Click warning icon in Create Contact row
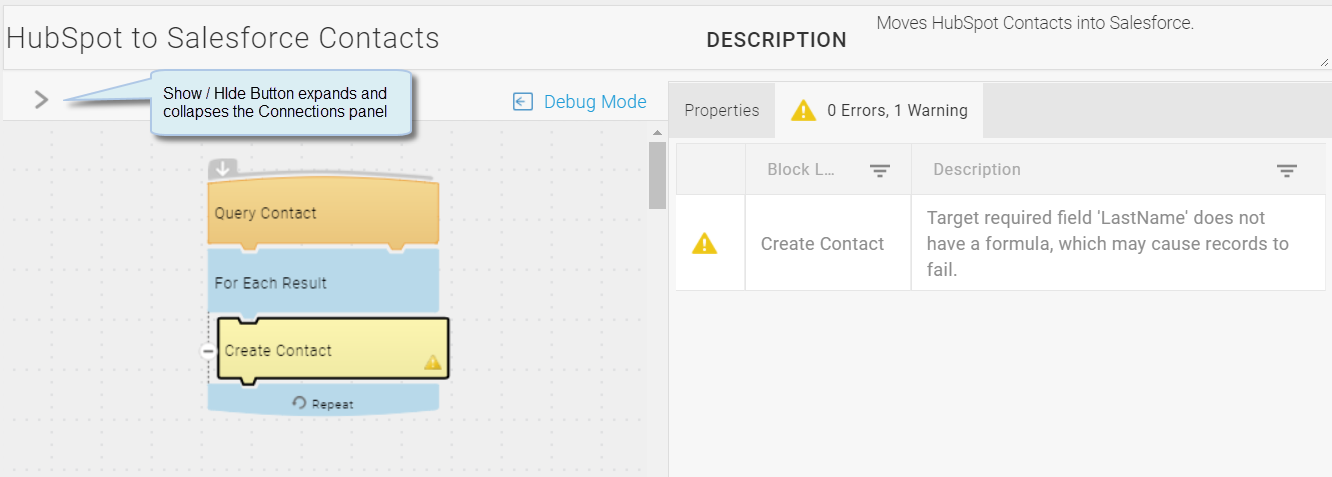The width and height of the screenshot is (1332, 477). coord(705,243)
